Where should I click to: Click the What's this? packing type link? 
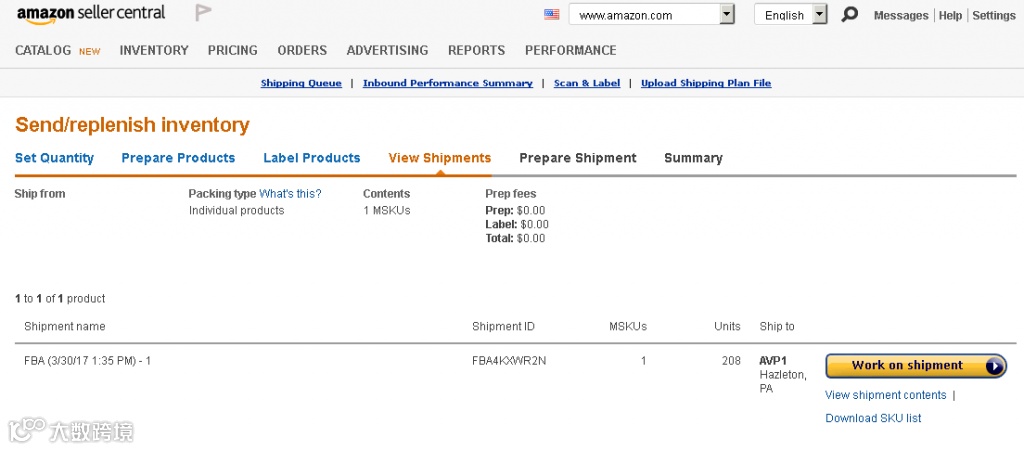coord(290,194)
